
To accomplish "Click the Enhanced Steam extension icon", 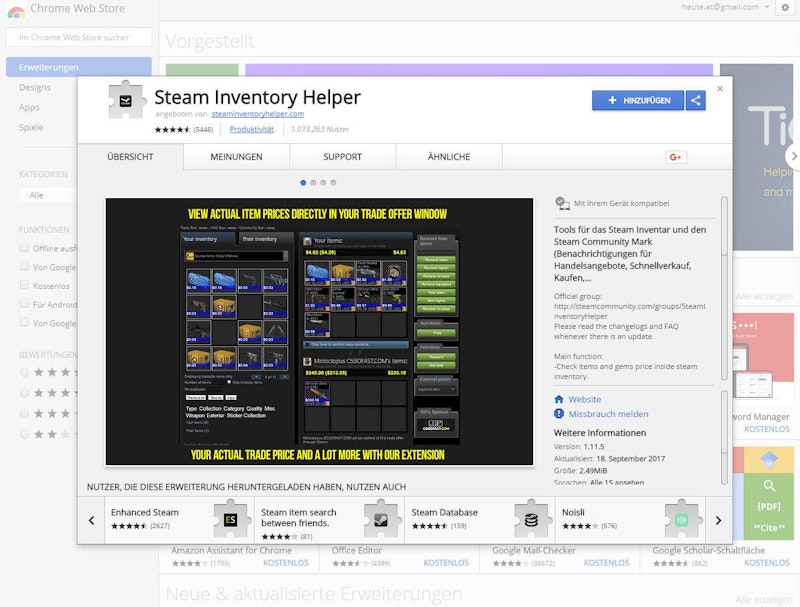I will pos(232,519).
